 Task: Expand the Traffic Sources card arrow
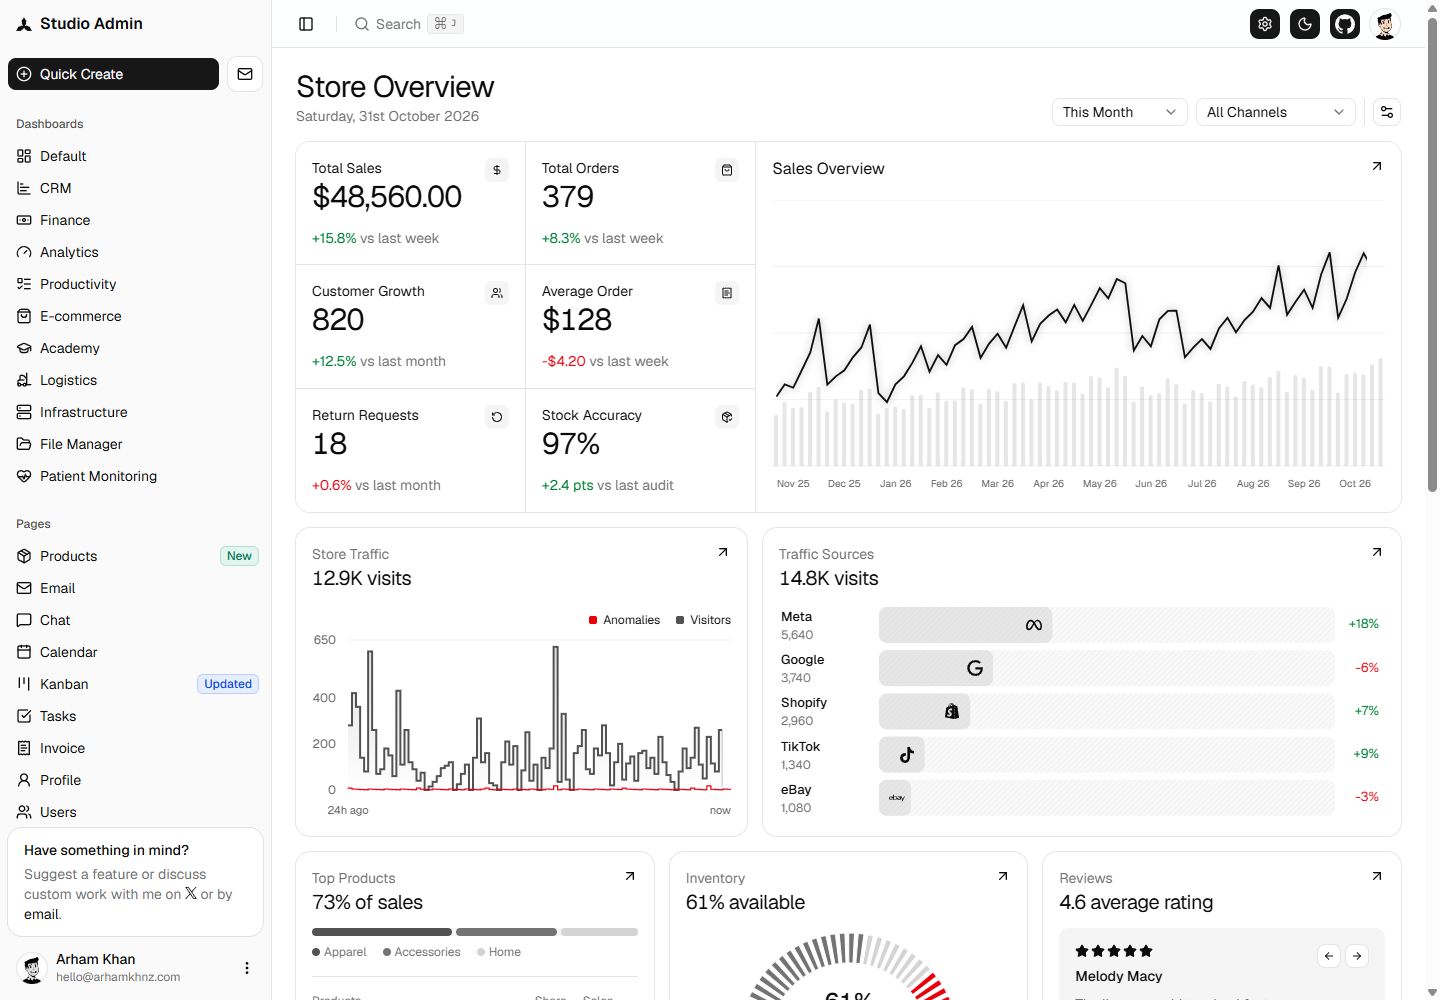(x=1377, y=552)
